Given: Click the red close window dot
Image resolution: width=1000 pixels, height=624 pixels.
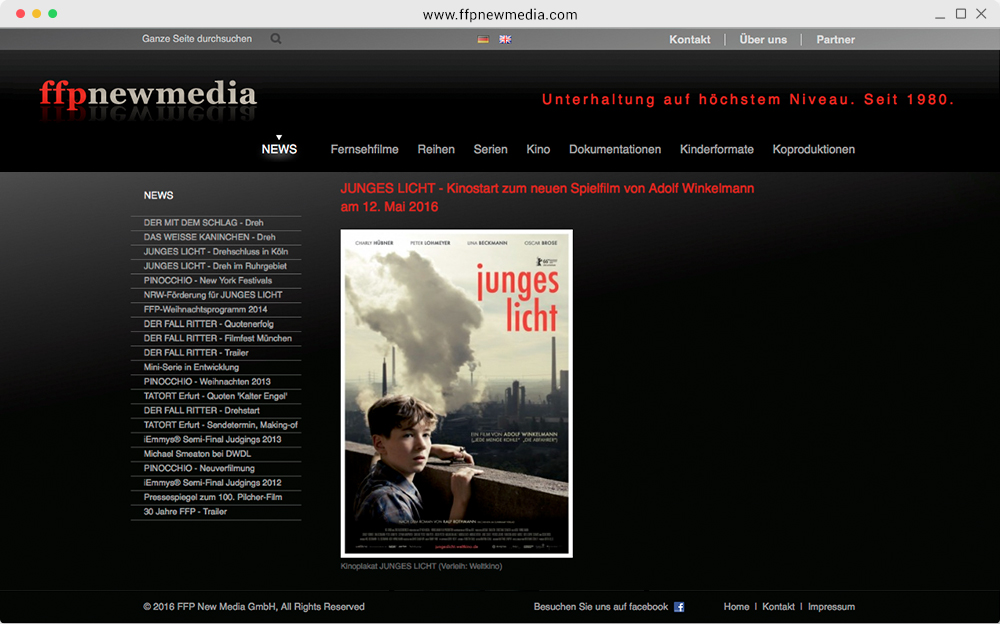Looking at the screenshot, I should pyautogui.click(x=20, y=13).
